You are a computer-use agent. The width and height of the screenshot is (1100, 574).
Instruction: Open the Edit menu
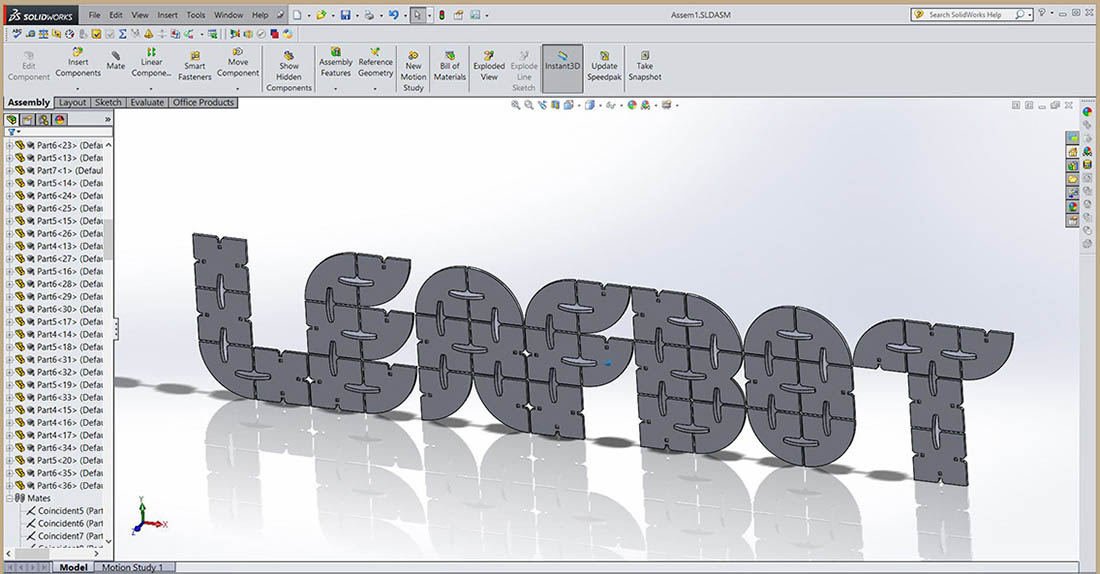(x=116, y=15)
